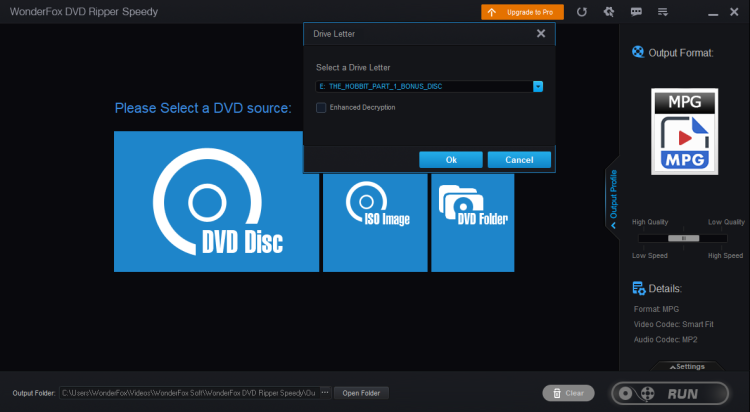Open the feedback chat bubble icon
Viewport: 750px width, 412px height.
coord(636,12)
